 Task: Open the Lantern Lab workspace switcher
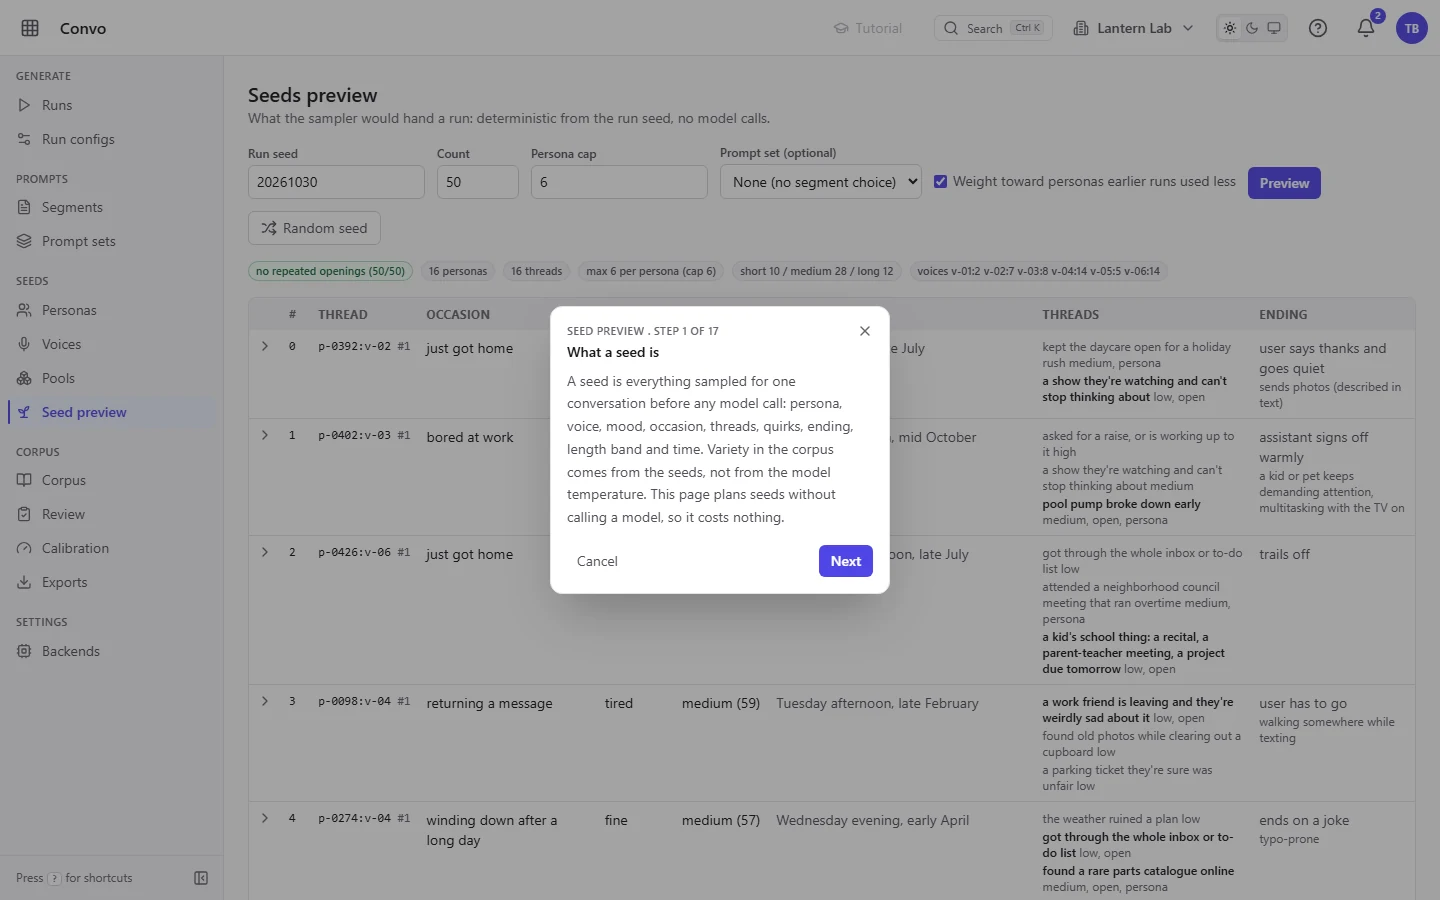pos(1133,28)
